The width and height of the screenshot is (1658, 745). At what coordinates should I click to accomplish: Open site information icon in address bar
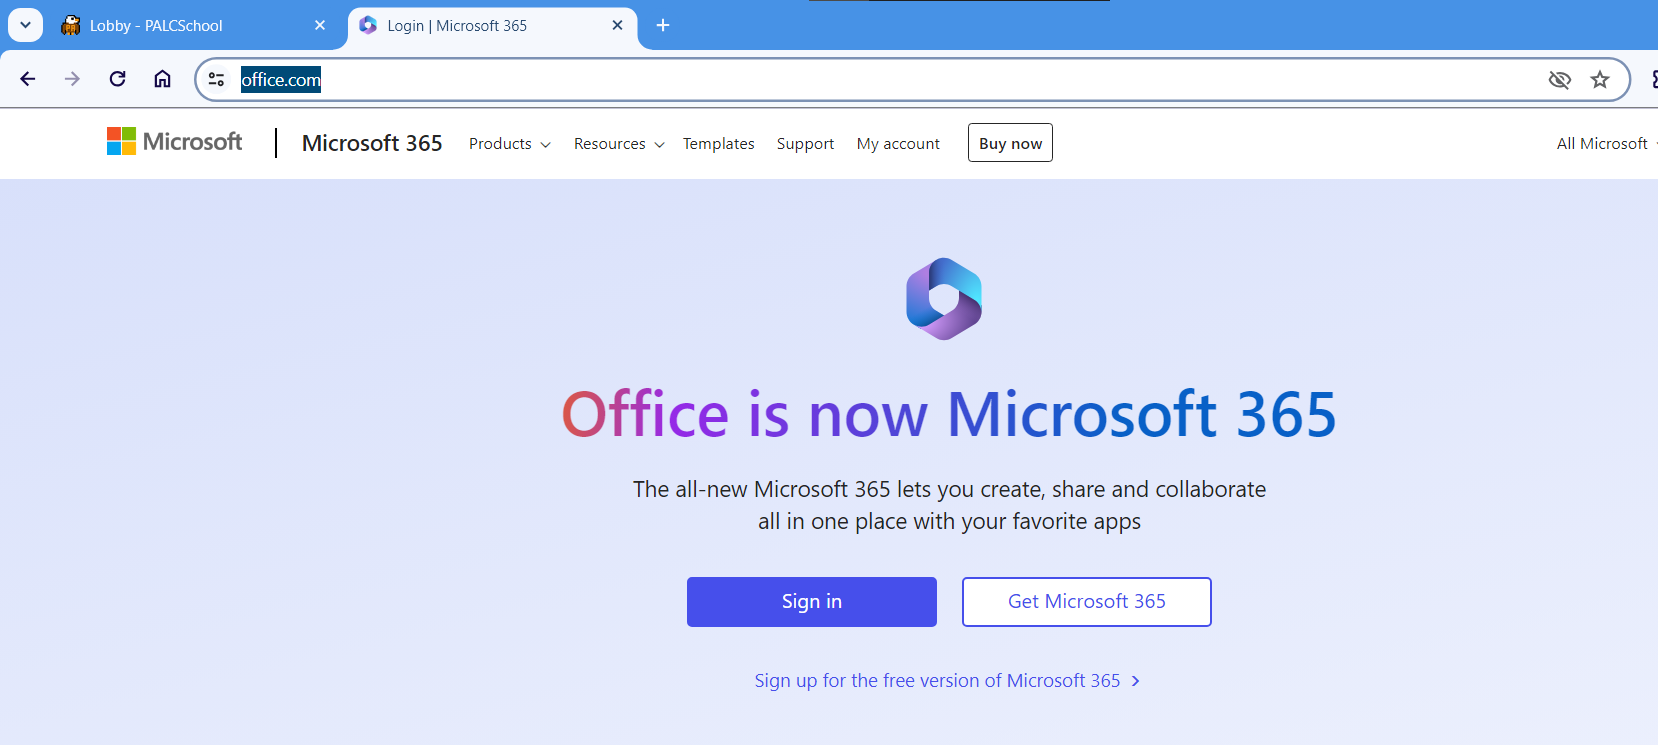tap(216, 79)
